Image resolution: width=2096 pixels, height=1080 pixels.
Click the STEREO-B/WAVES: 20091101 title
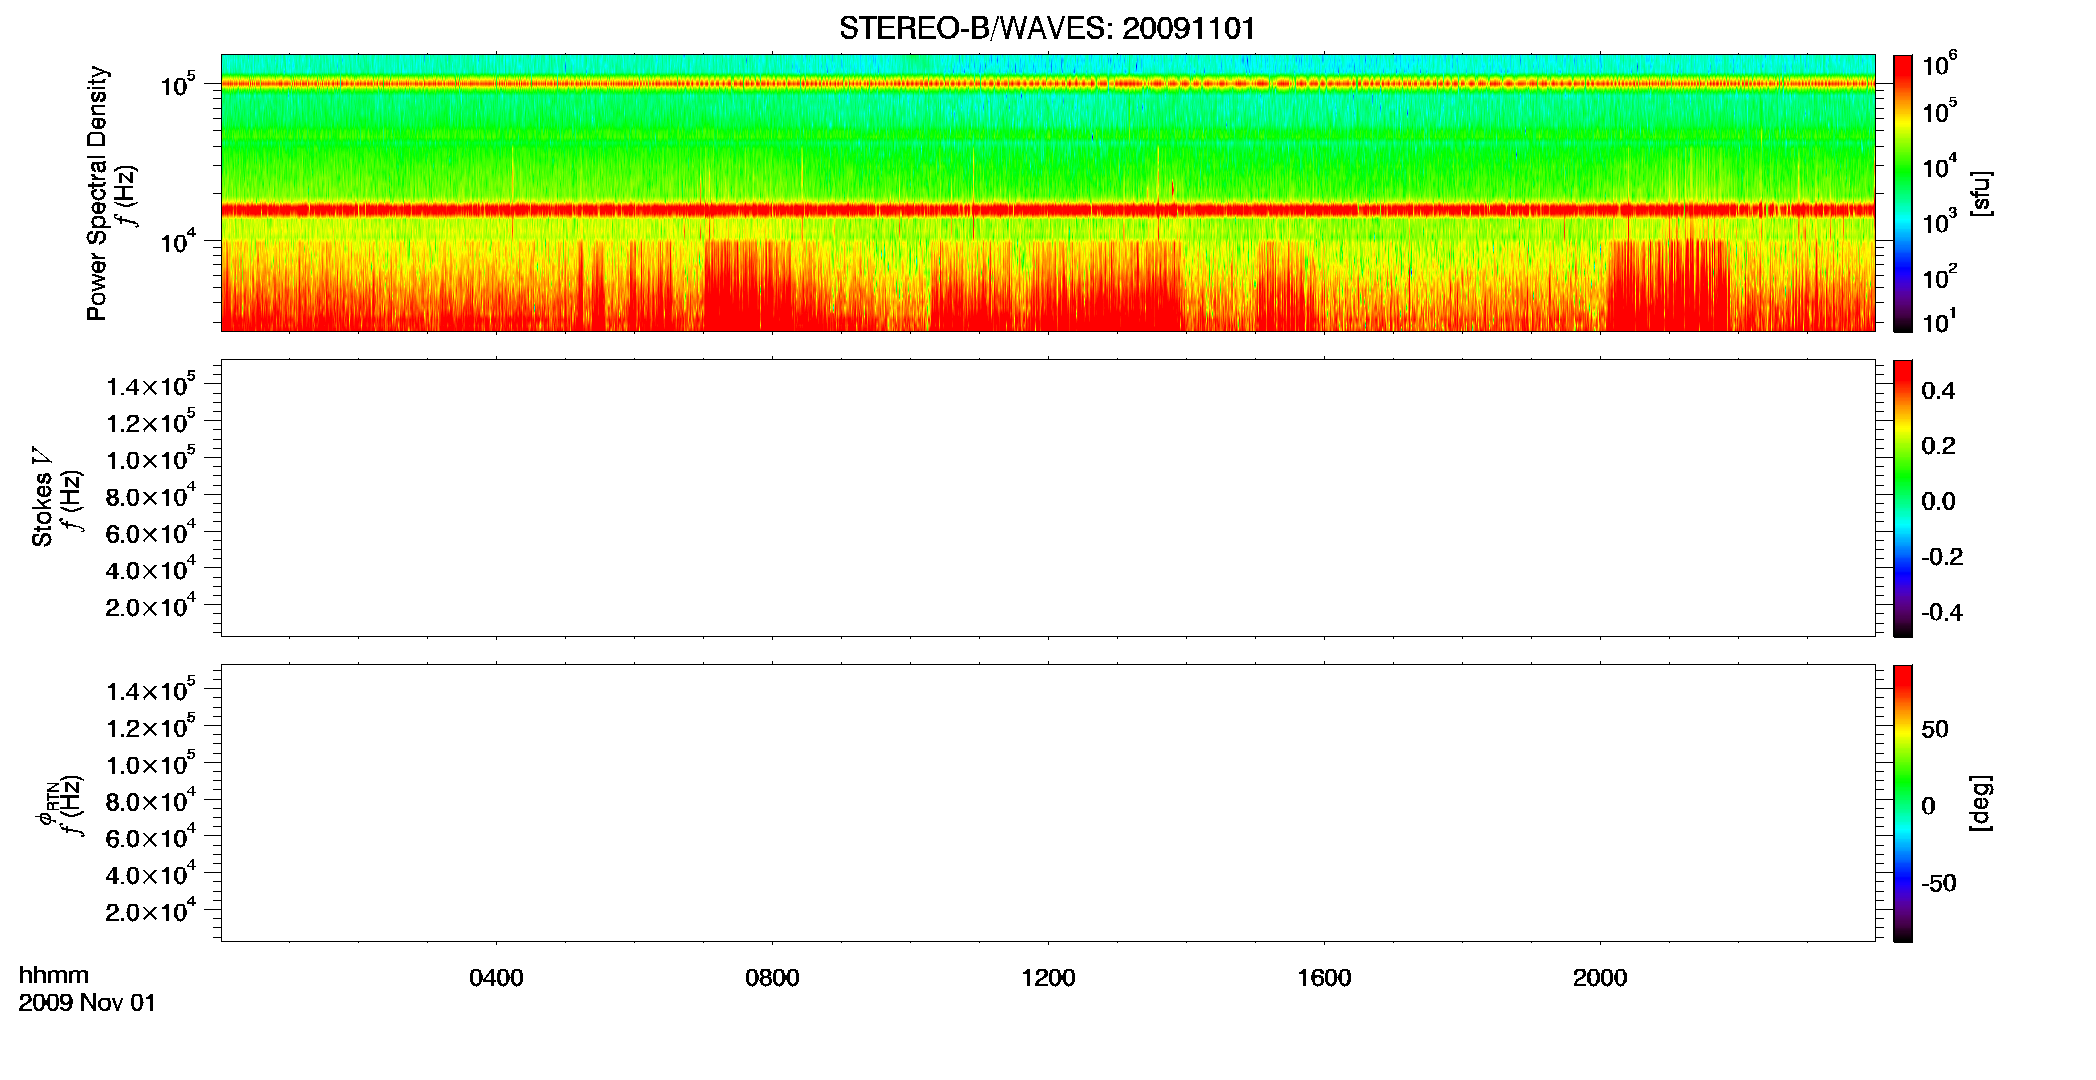point(1047,28)
